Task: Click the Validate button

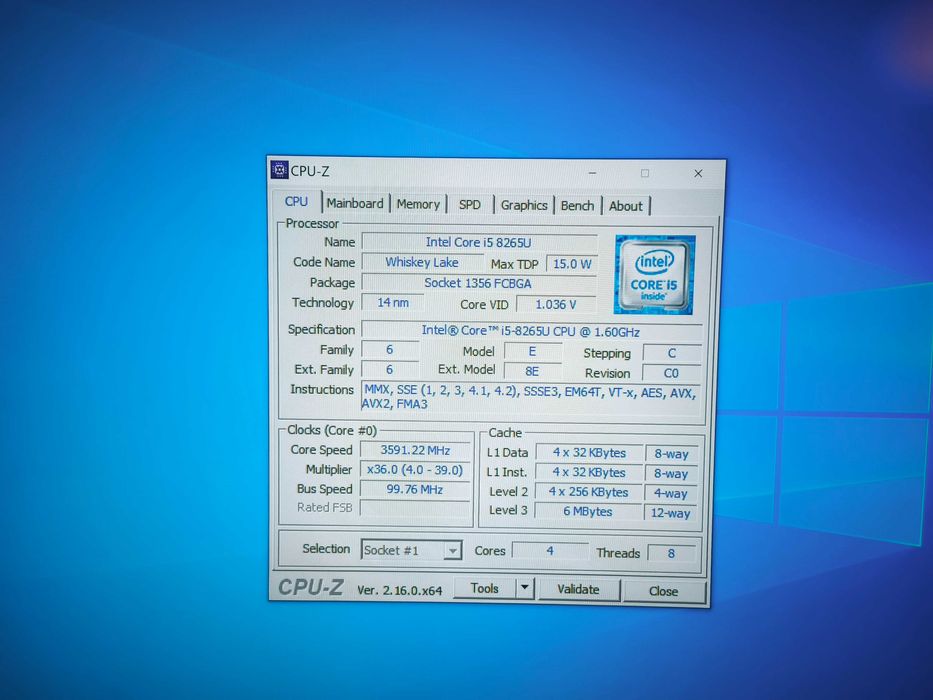Action: (578, 589)
